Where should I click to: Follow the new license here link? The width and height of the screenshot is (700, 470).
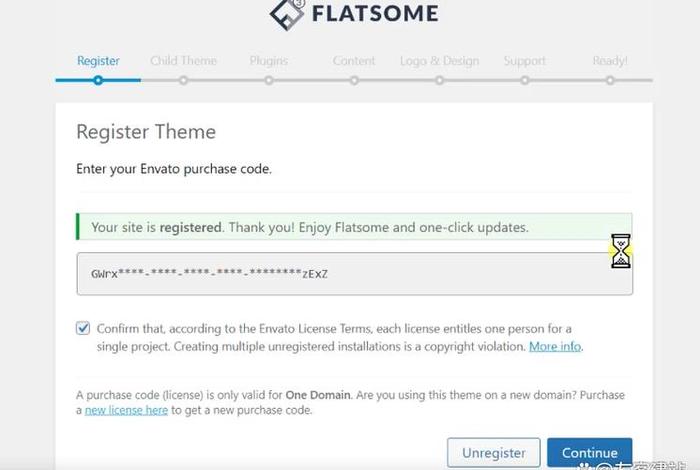(x=126, y=410)
